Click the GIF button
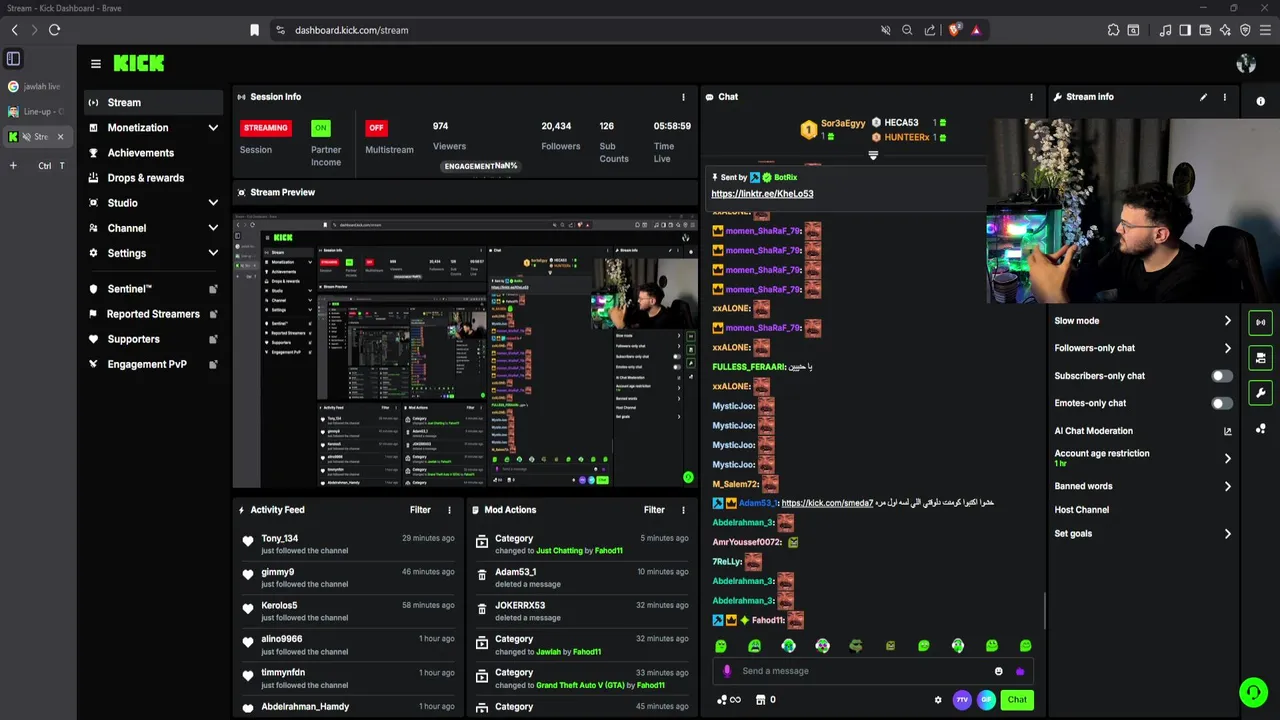Viewport: 1280px width, 720px height. [986, 700]
